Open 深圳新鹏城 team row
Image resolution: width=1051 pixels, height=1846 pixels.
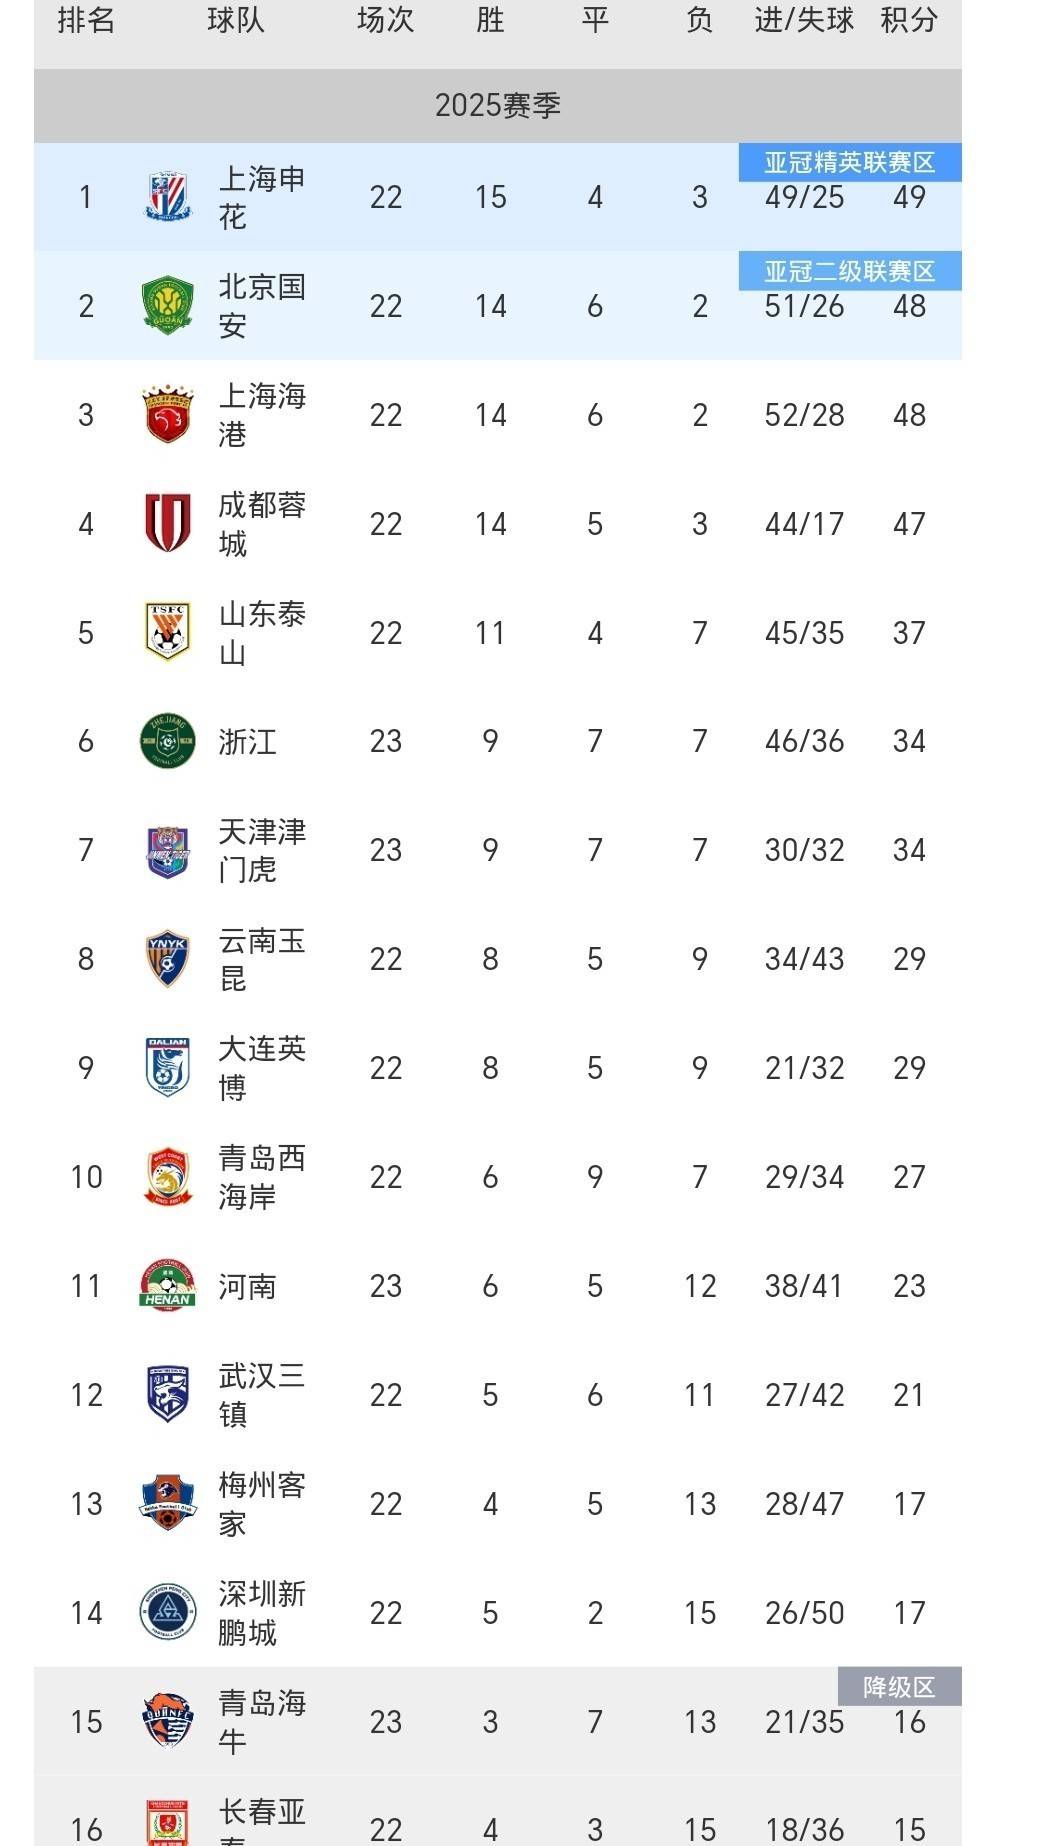click(498, 1612)
